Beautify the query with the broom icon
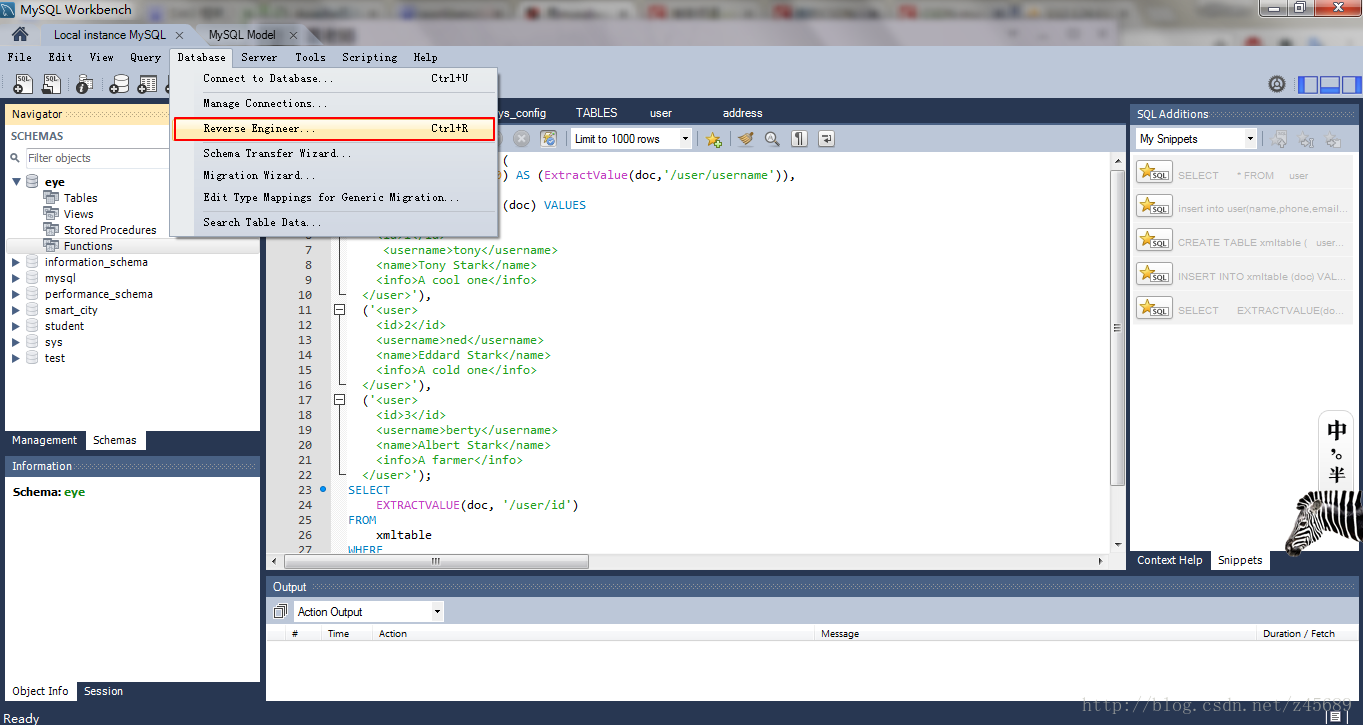1363x725 pixels. click(x=745, y=139)
